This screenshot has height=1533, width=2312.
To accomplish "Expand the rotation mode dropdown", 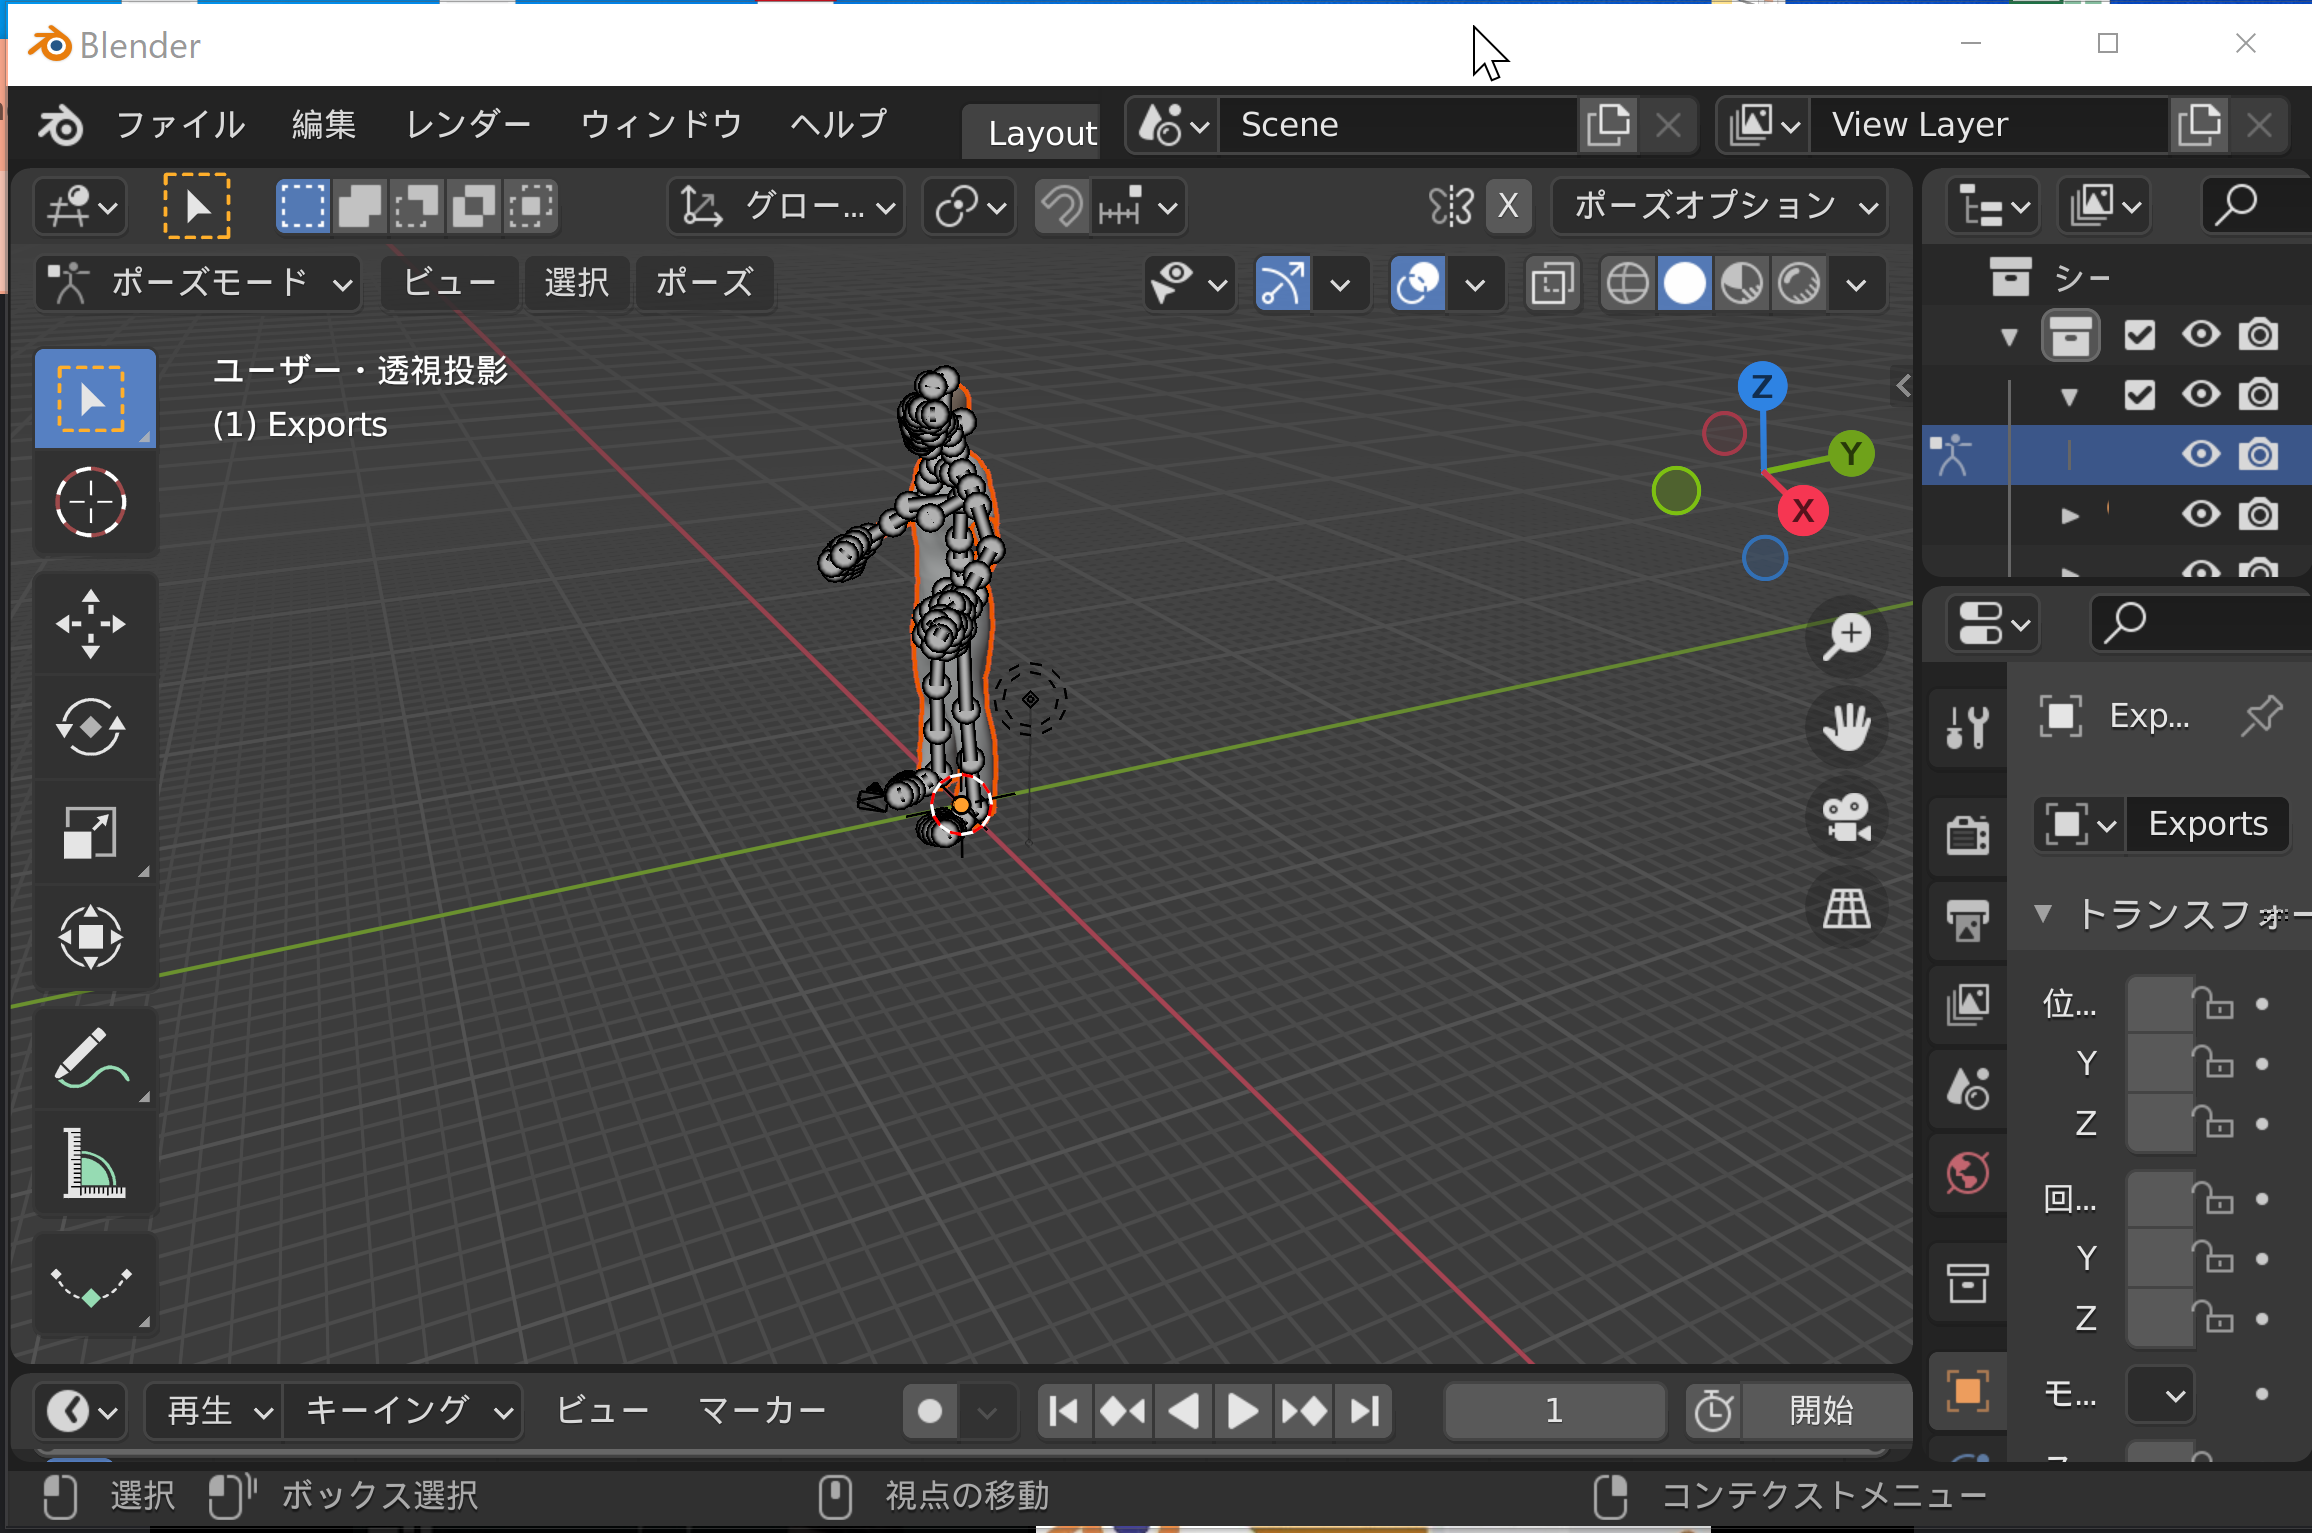I will click(2160, 1395).
